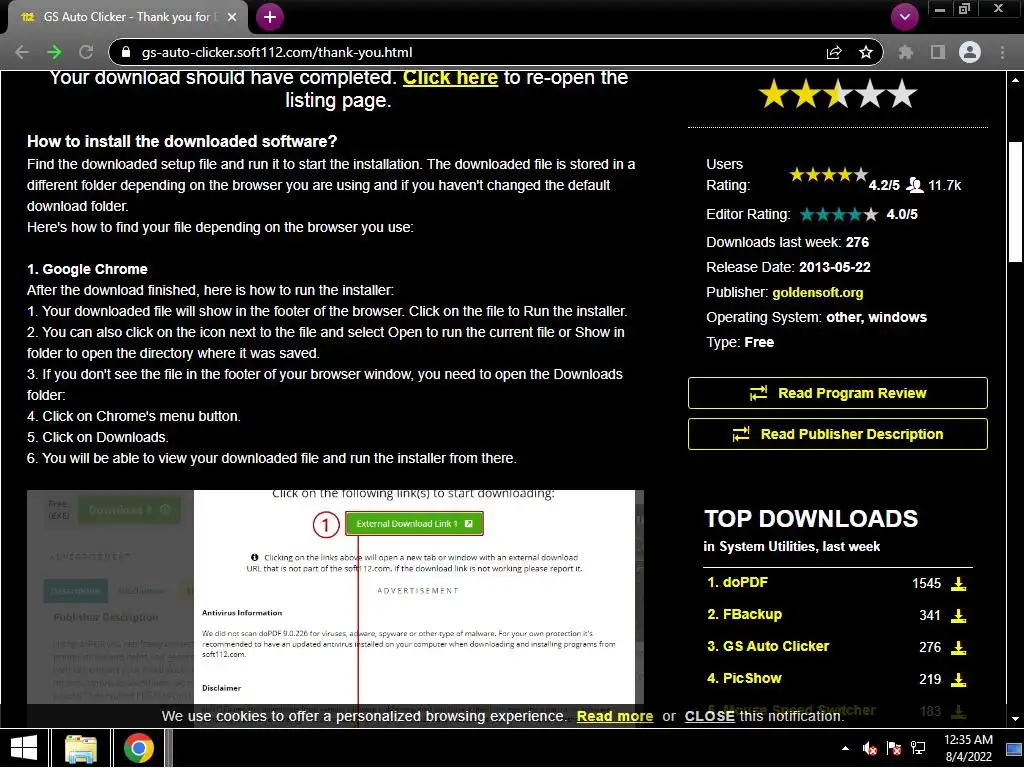
Task: Click the users rating yellow stars
Action: point(828,175)
